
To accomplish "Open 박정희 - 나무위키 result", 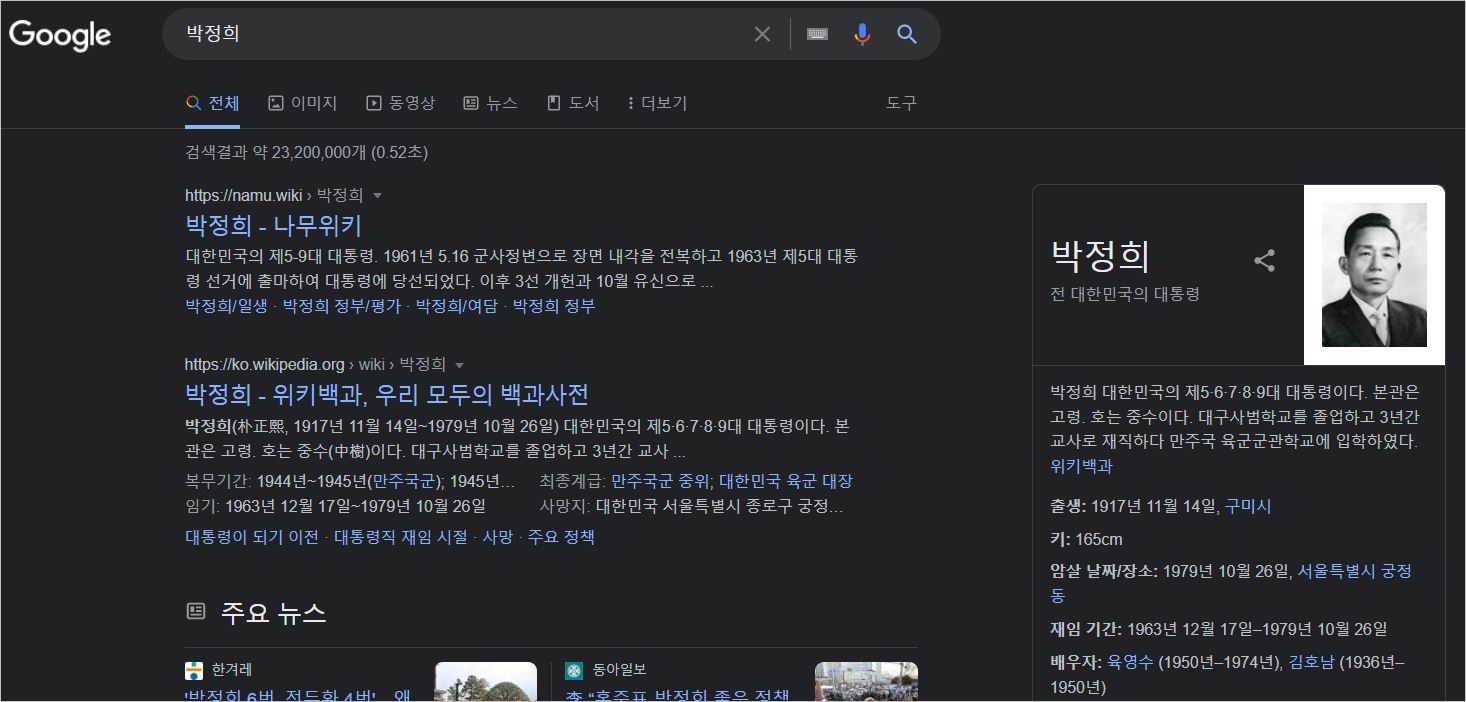I will click(273, 225).
